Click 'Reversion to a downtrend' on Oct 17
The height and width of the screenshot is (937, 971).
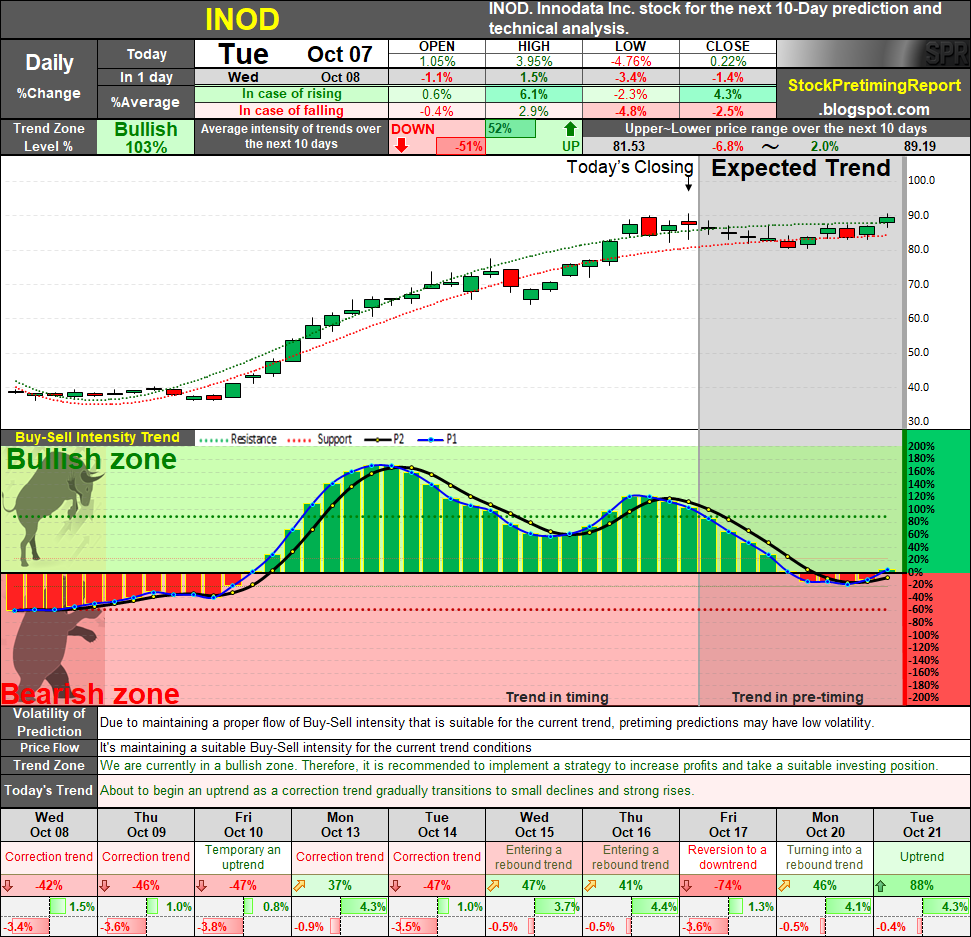[728, 857]
